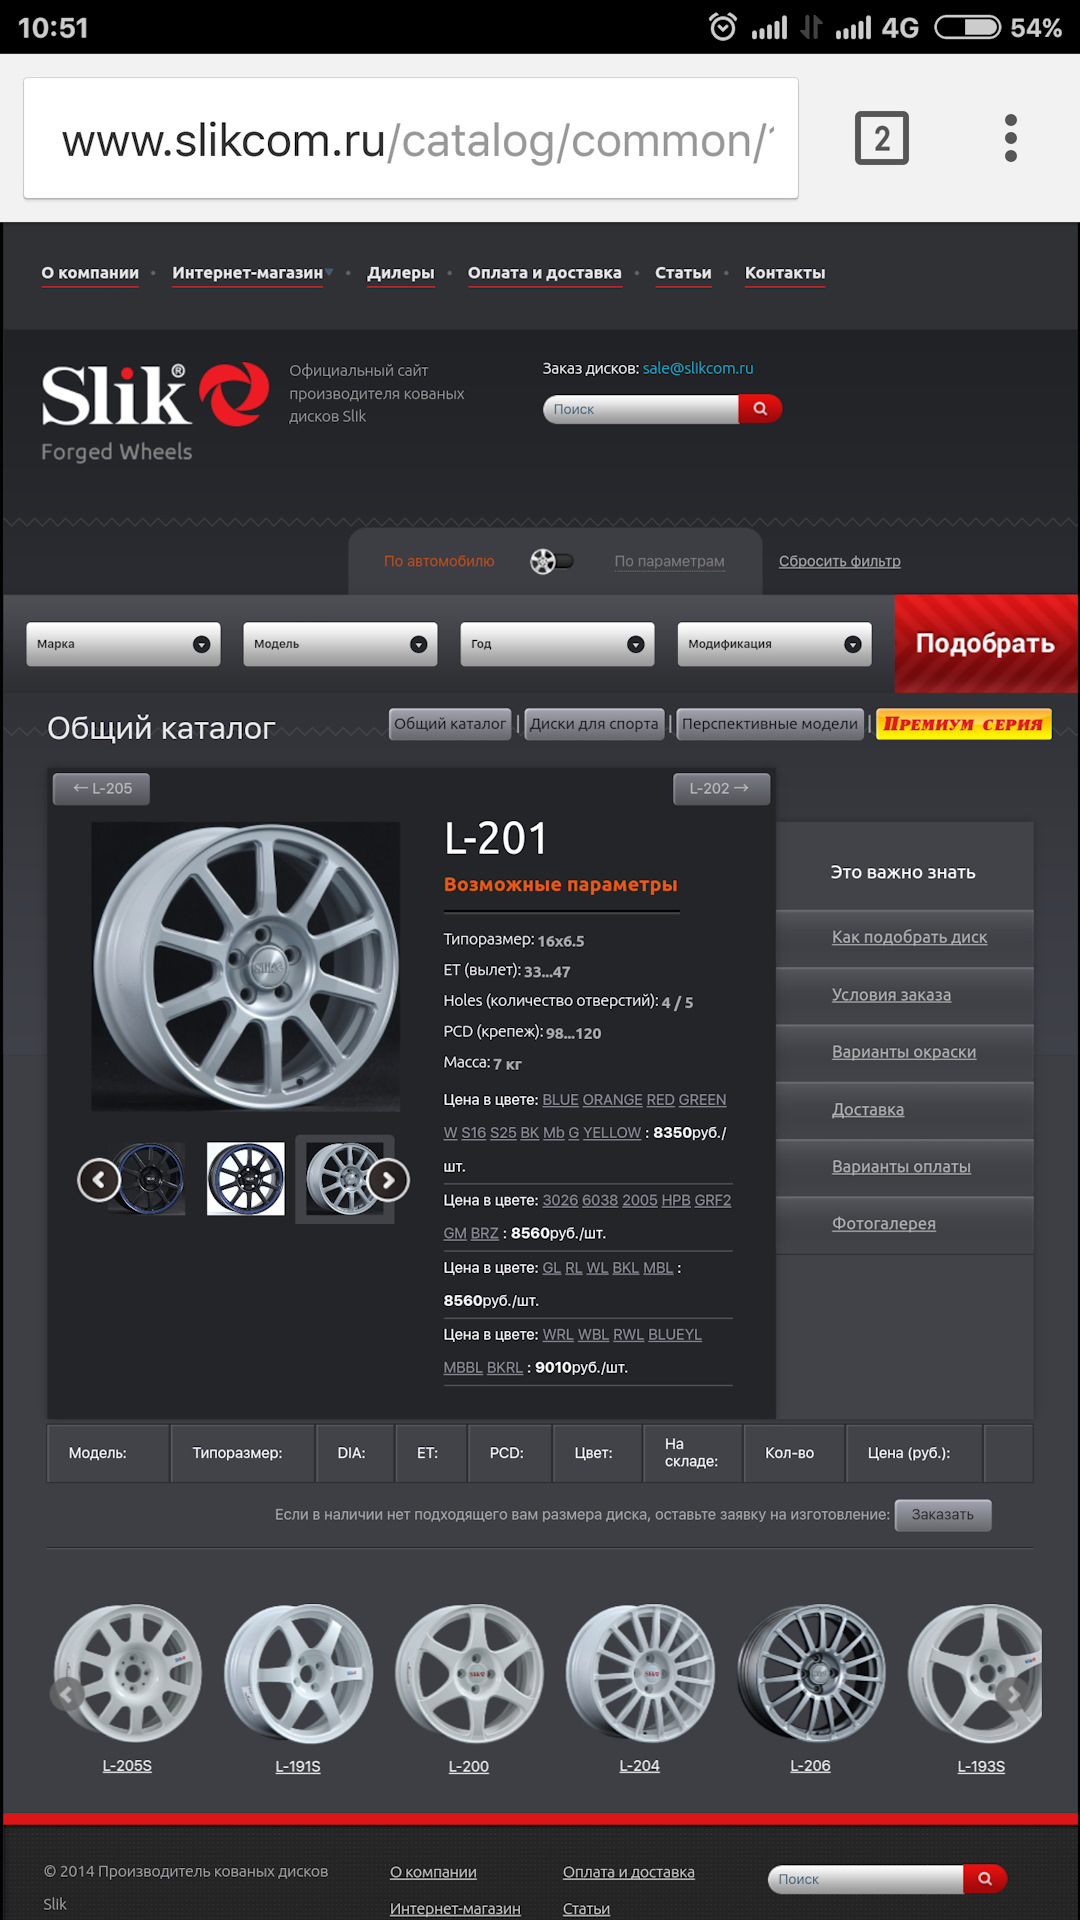Open the large L-201 wheel image
Image resolution: width=1080 pixels, height=1920 pixels.
tap(246, 967)
